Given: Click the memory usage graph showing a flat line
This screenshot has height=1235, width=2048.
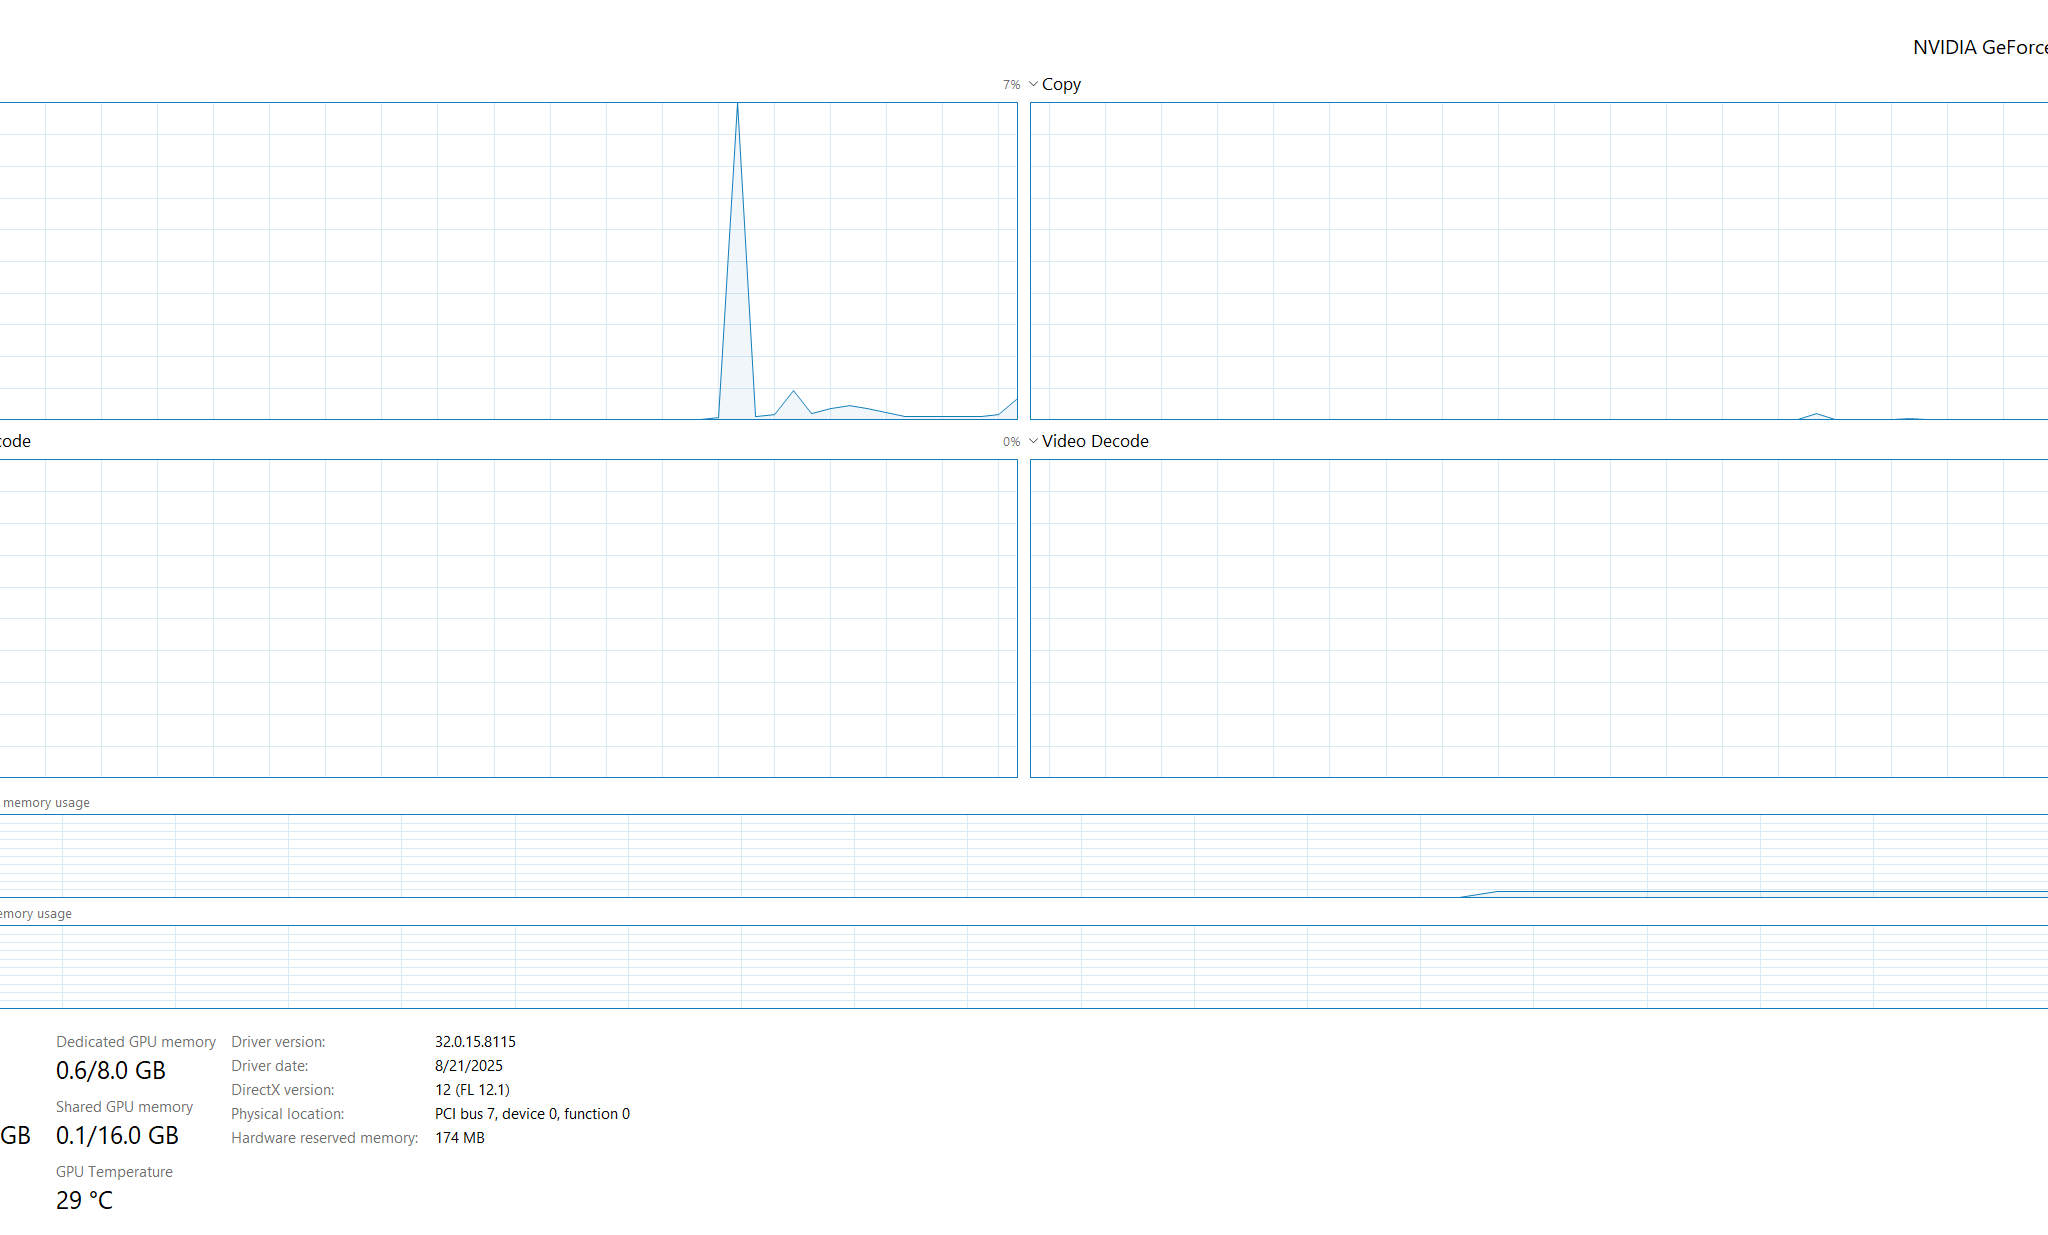Looking at the screenshot, I should pyautogui.click(x=1024, y=856).
